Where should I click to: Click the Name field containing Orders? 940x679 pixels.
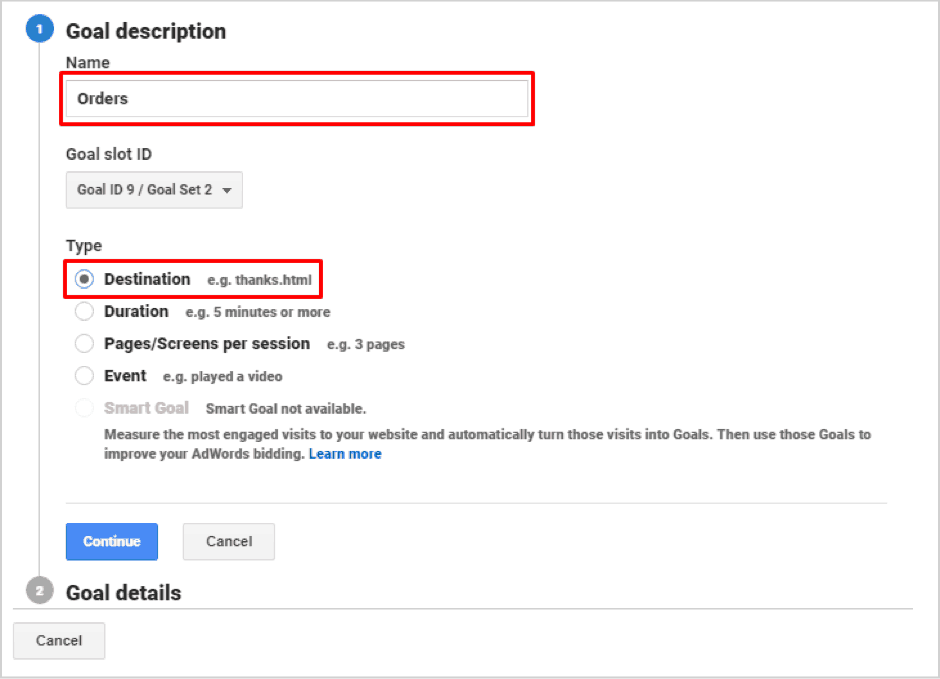pyautogui.click(x=297, y=99)
